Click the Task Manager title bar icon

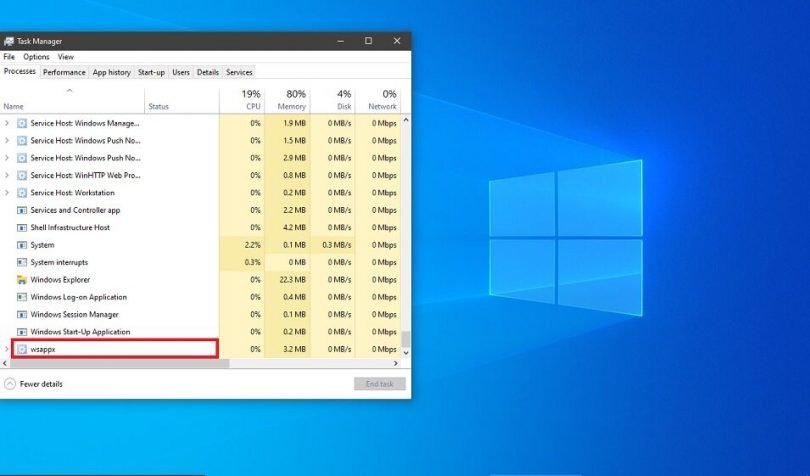(x=9, y=41)
